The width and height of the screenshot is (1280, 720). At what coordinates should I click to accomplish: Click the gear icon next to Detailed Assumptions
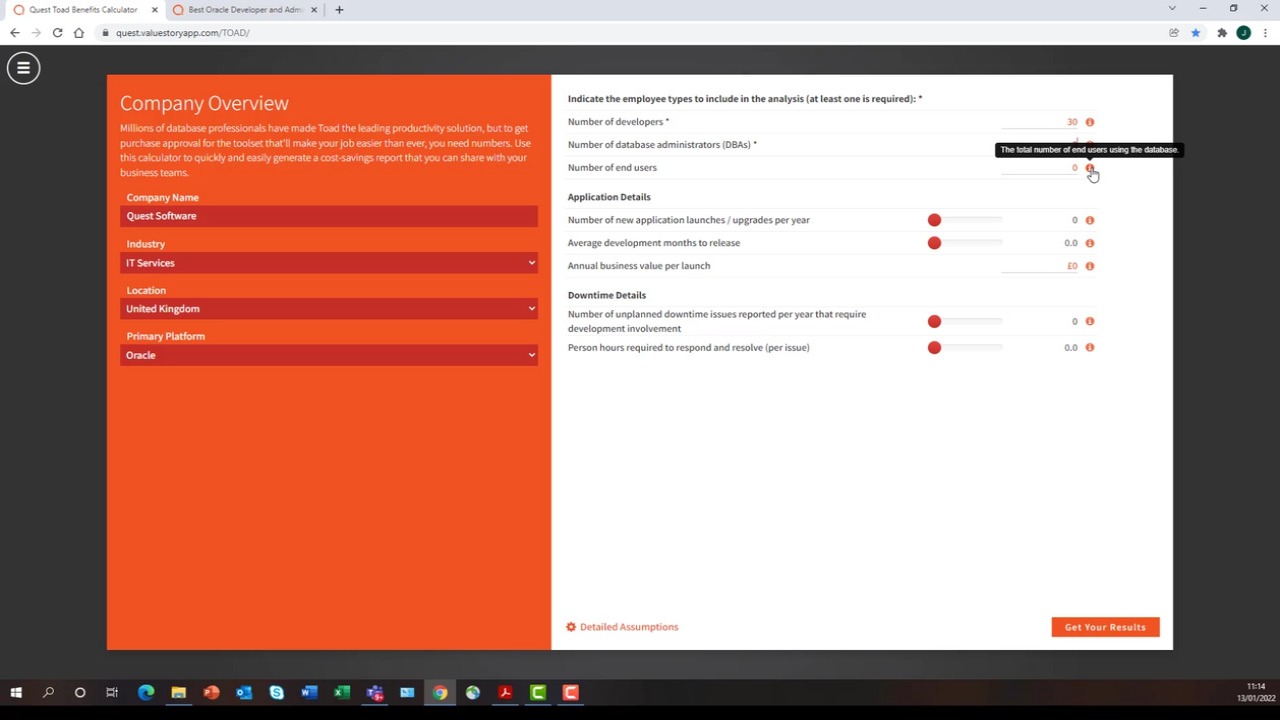(570, 626)
